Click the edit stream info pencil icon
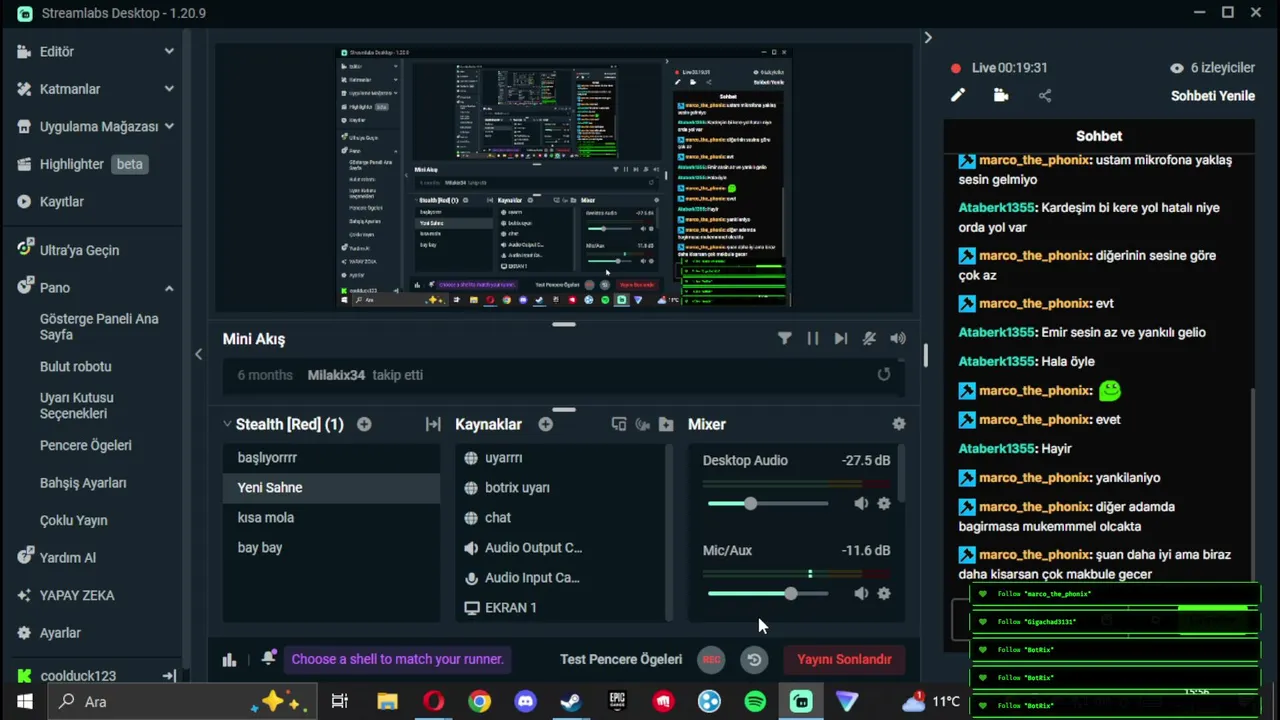The height and width of the screenshot is (720, 1280). 958,96
